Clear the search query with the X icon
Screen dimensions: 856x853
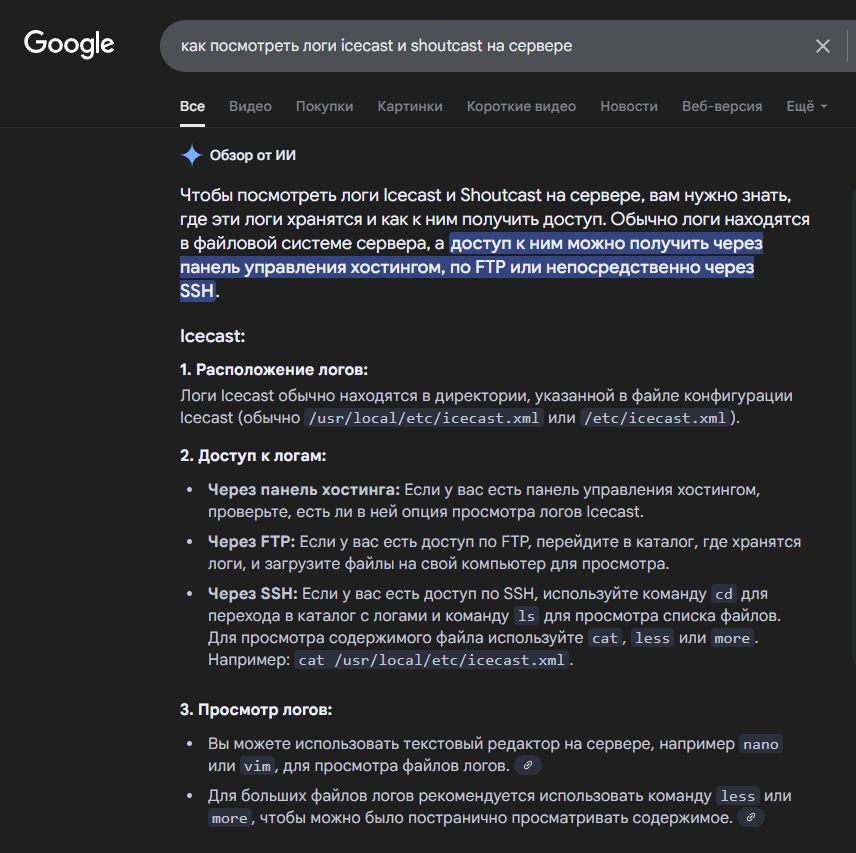click(x=823, y=46)
